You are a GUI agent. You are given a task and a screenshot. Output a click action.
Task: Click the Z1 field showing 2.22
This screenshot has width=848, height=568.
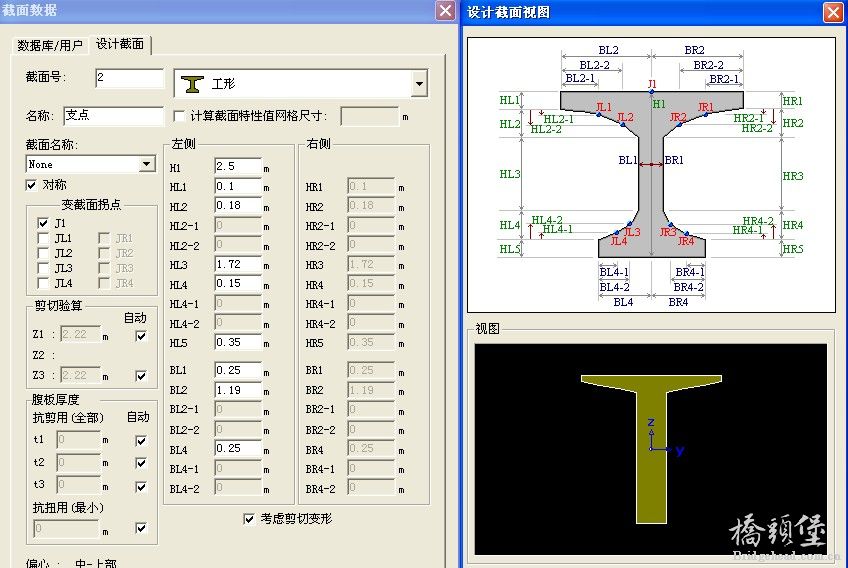click(81, 334)
